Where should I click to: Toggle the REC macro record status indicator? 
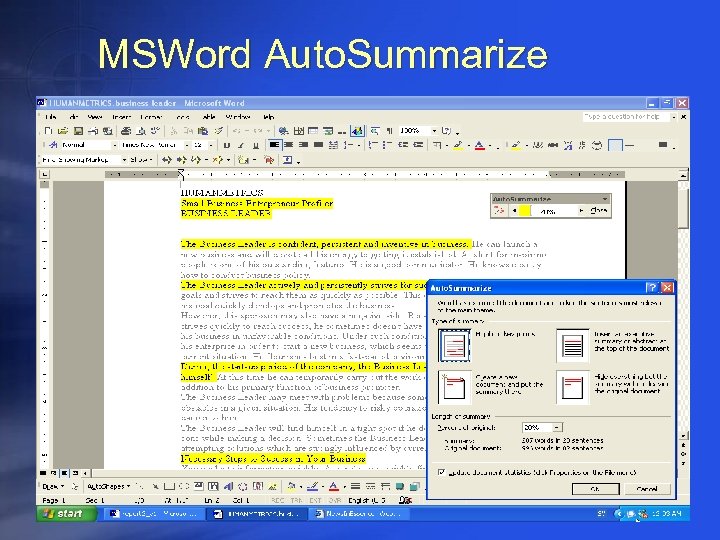coord(278,500)
